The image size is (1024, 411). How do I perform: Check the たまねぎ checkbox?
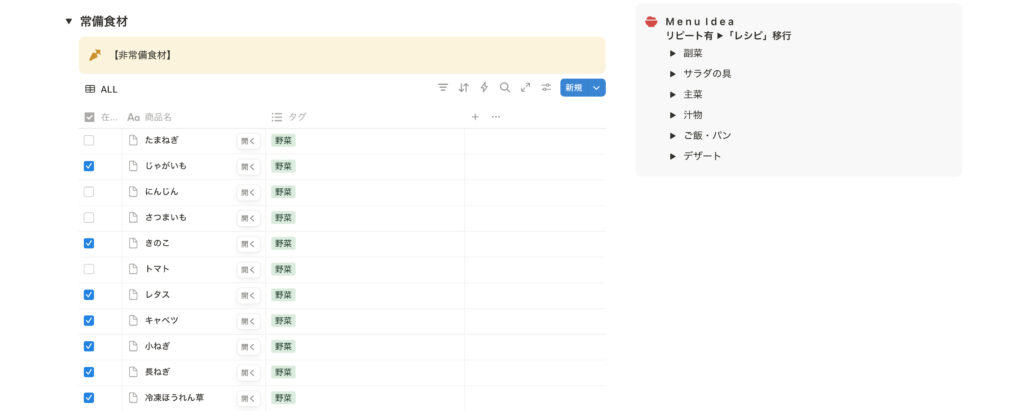click(89, 140)
